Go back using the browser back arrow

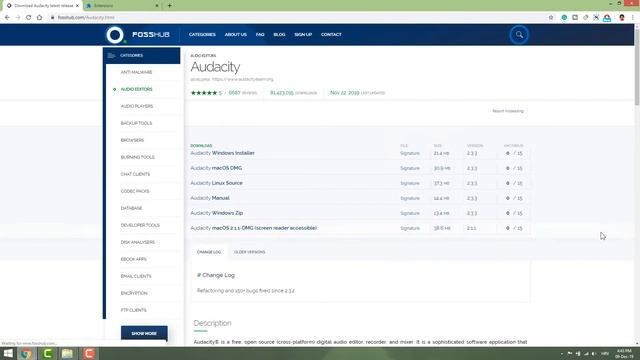[7, 18]
